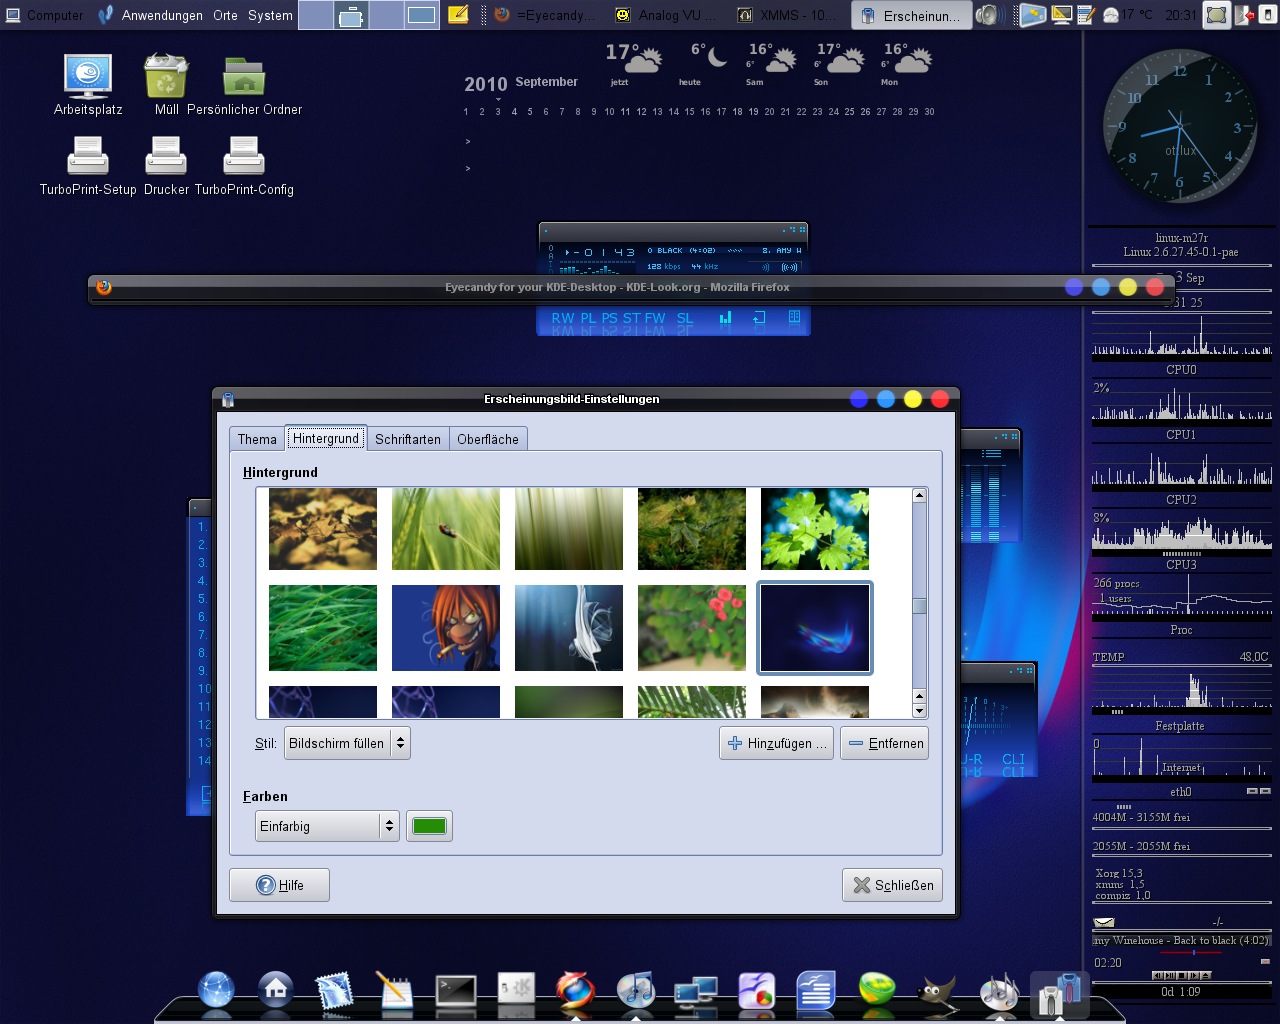Click the XMMS SL button
The width and height of the screenshot is (1280, 1024).
click(x=685, y=318)
